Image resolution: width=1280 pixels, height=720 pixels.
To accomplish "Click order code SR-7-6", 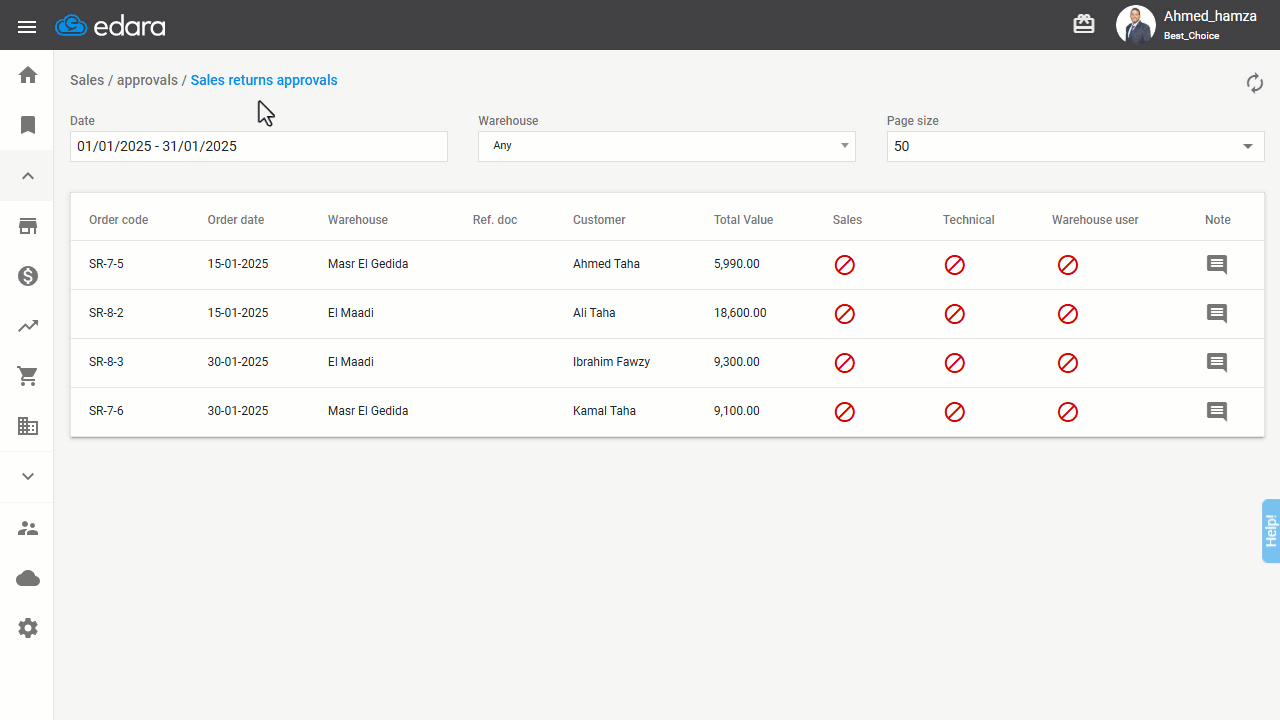I will pyautogui.click(x=106, y=411).
